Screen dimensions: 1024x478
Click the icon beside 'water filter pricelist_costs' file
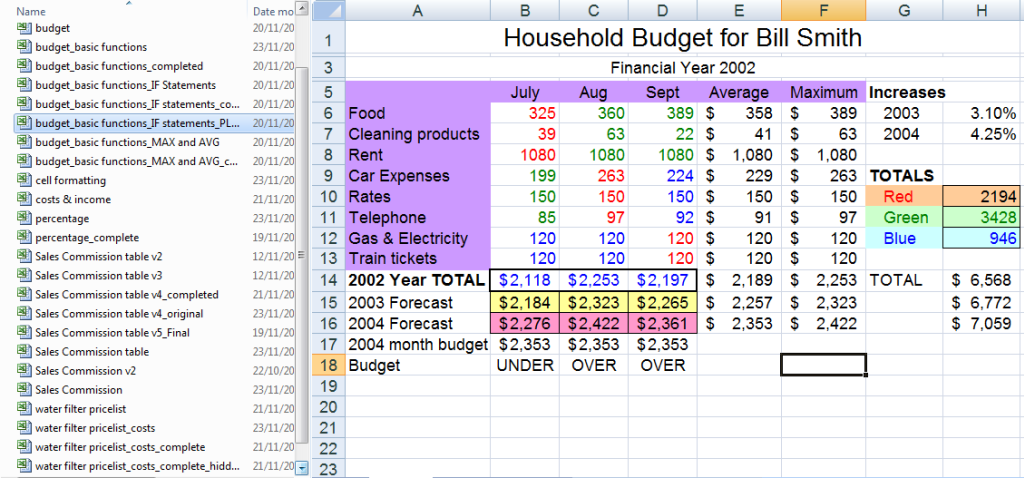24,428
